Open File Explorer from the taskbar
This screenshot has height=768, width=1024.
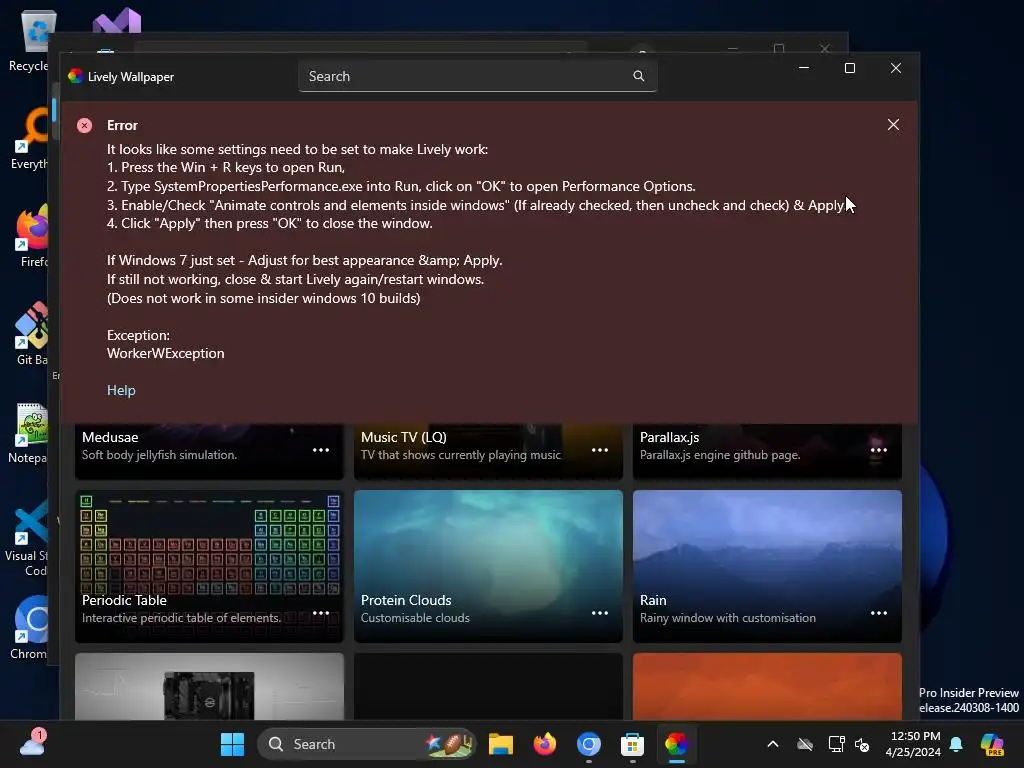pyautogui.click(x=501, y=744)
